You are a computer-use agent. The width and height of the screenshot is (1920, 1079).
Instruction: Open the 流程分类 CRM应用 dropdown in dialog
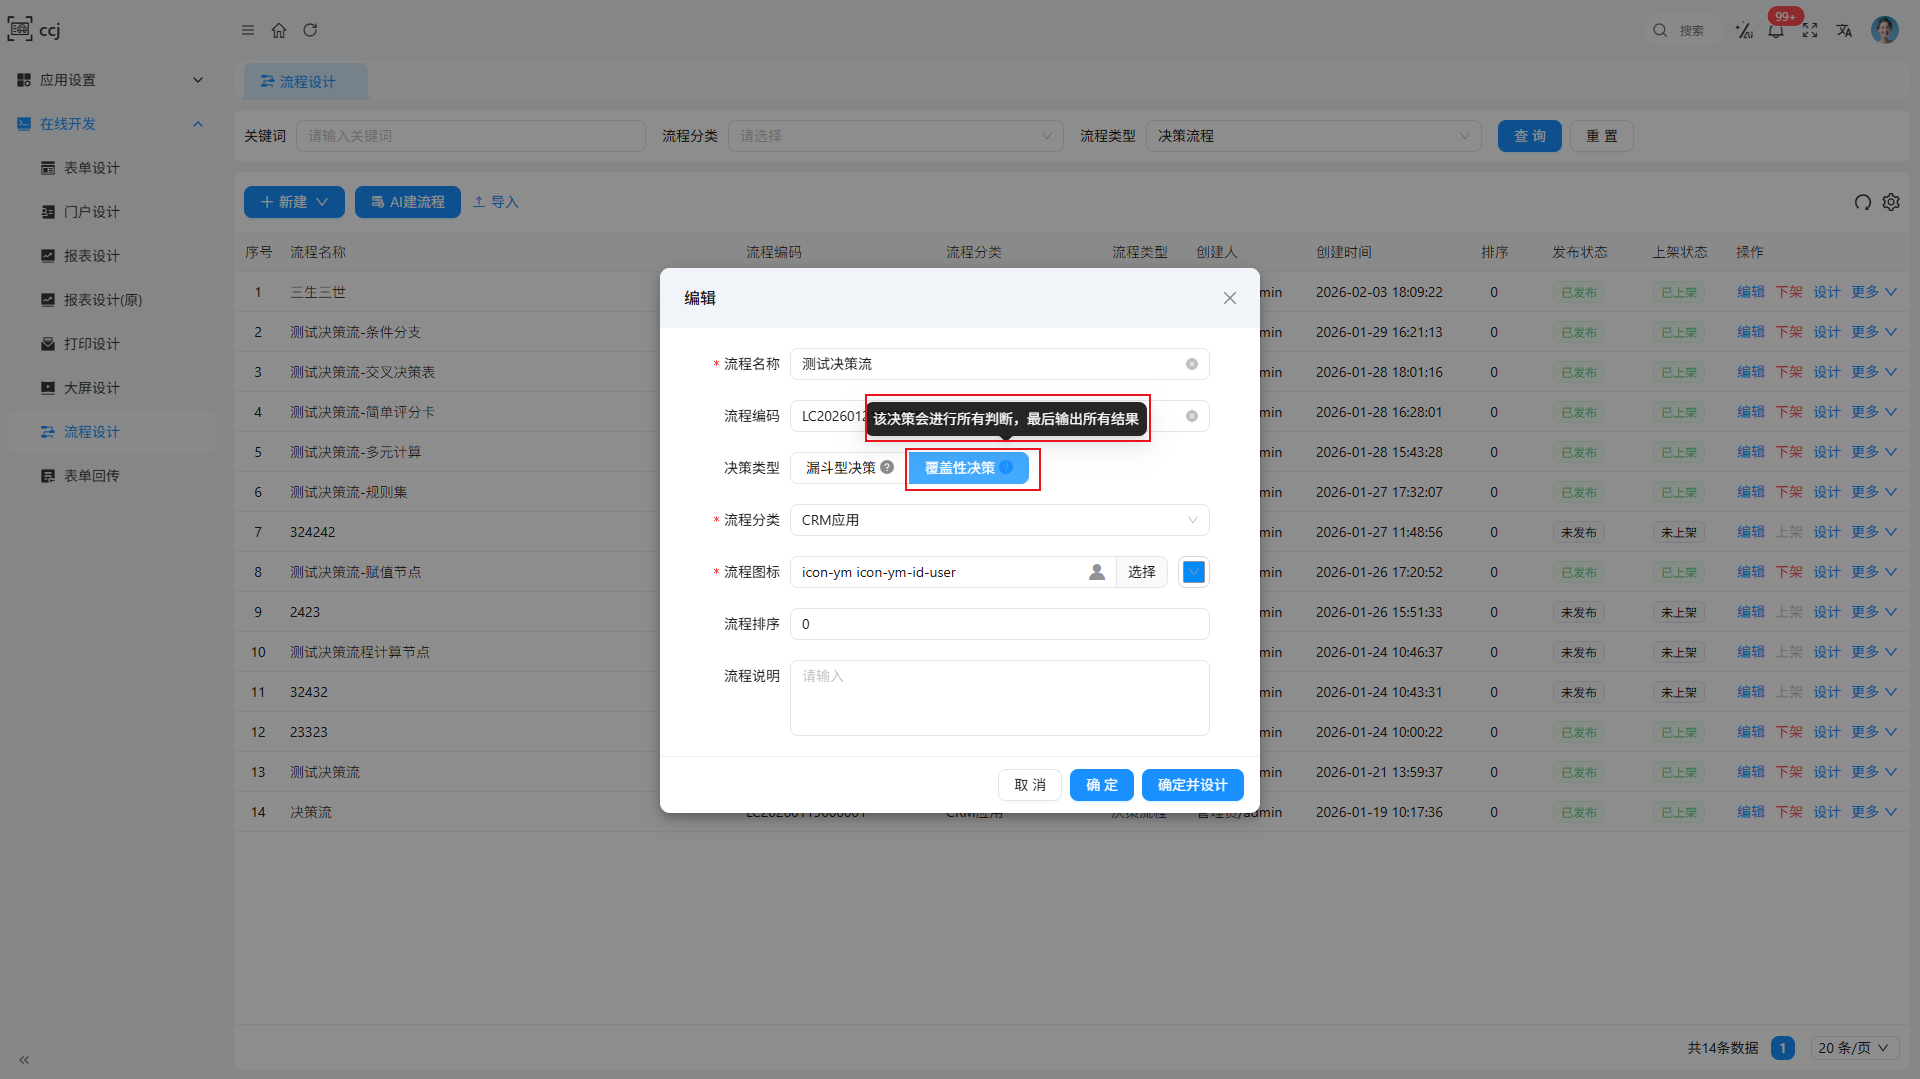[x=1000, y=520]
